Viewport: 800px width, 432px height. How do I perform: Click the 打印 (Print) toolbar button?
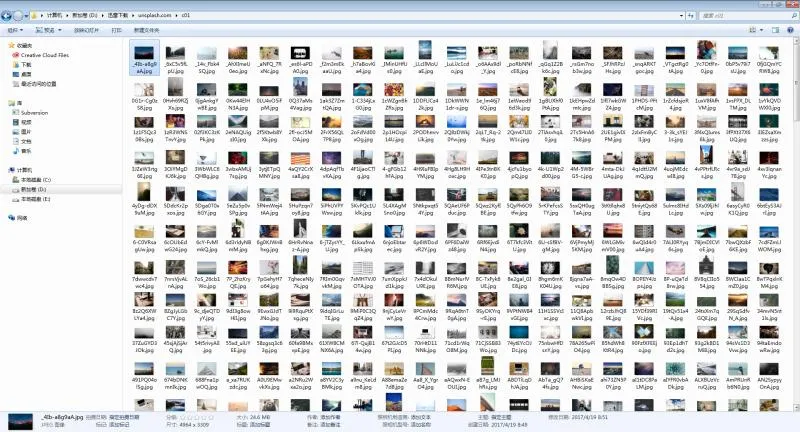pos(115,30)
